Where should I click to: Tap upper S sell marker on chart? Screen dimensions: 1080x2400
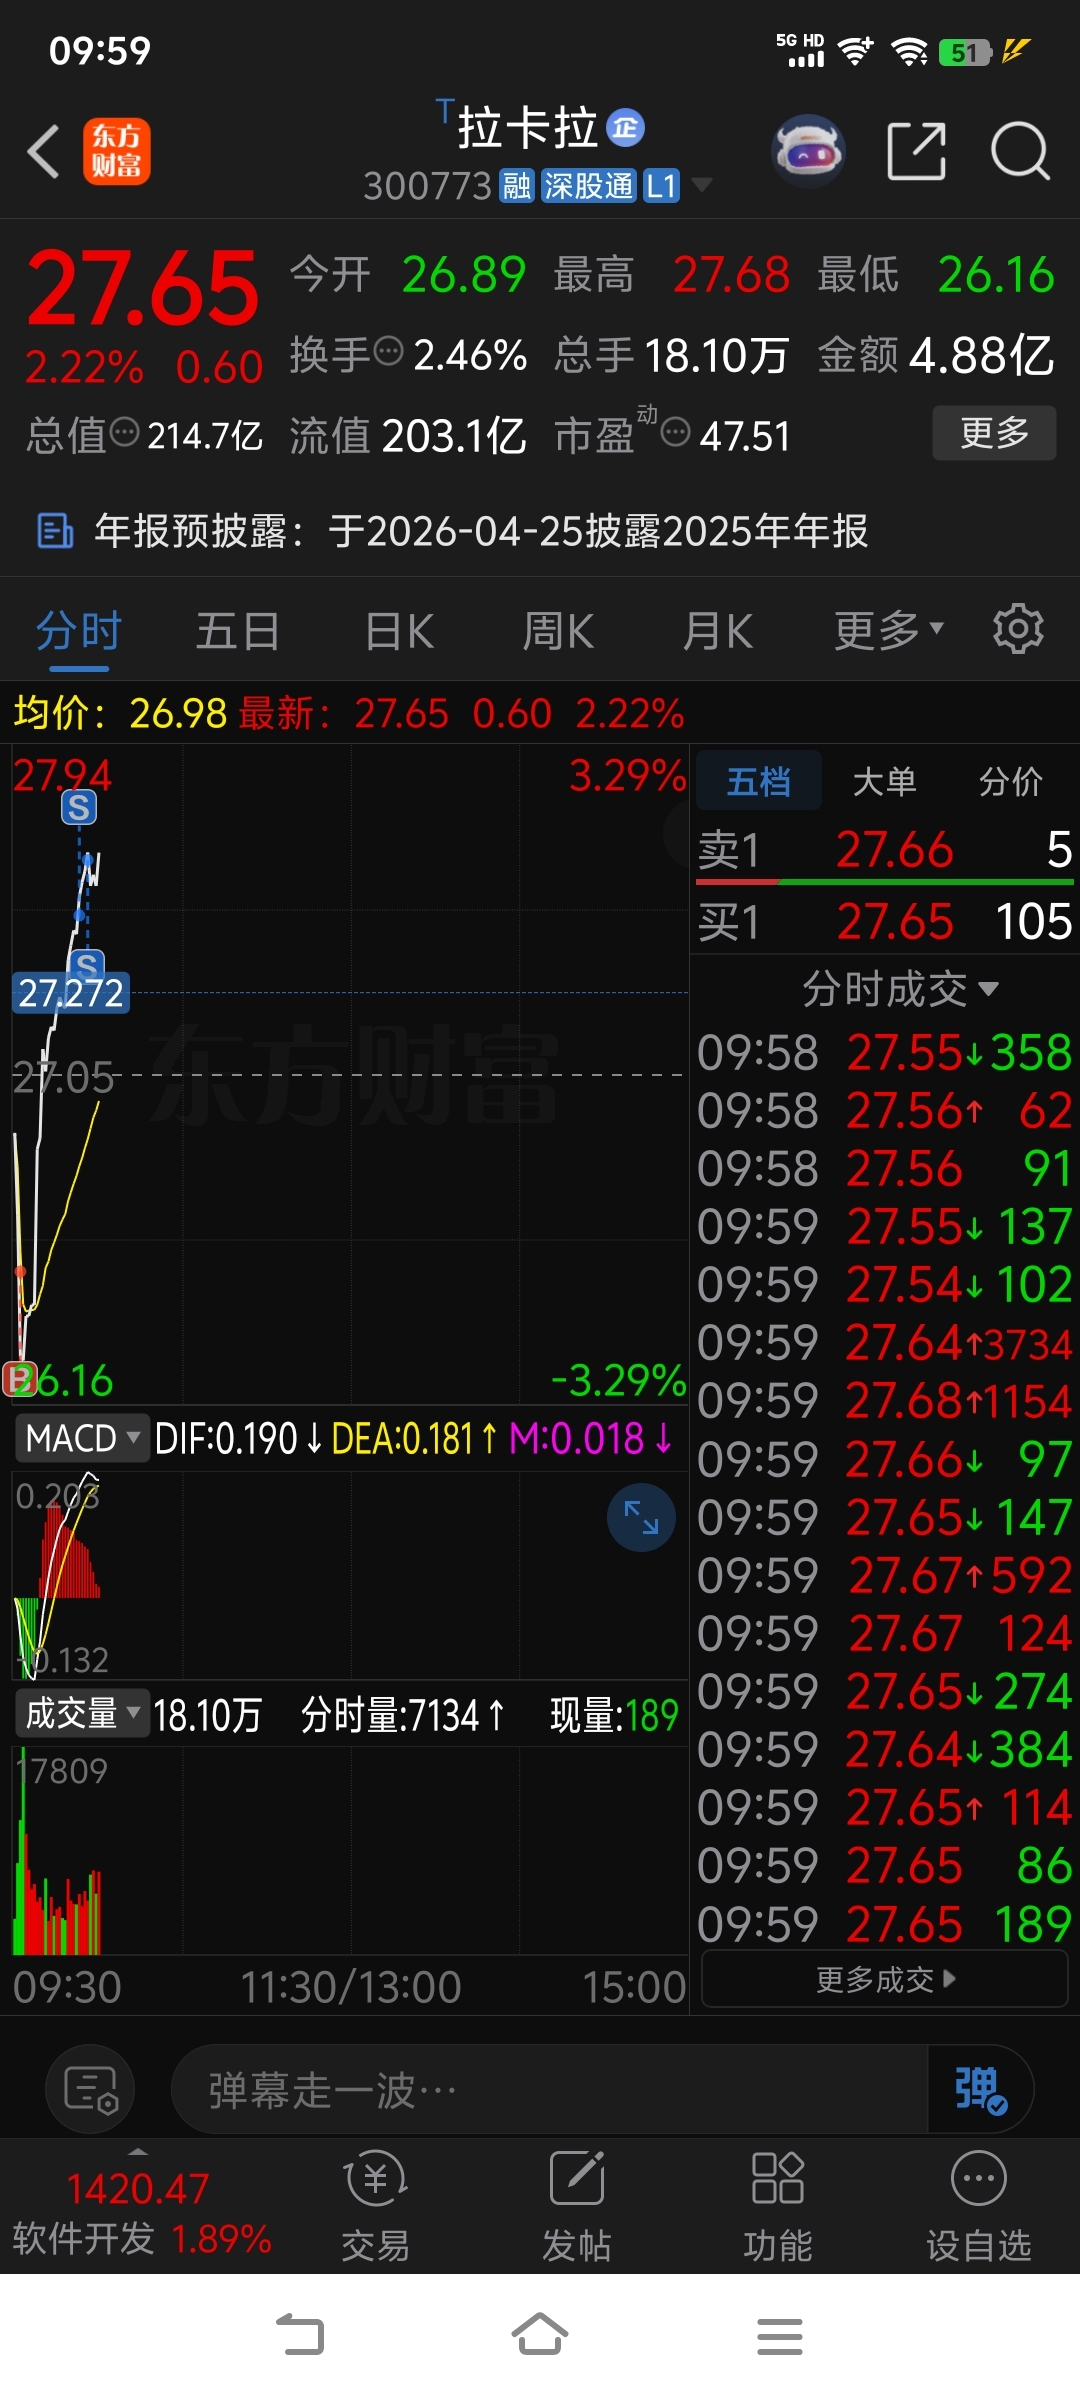click(79, 807)
